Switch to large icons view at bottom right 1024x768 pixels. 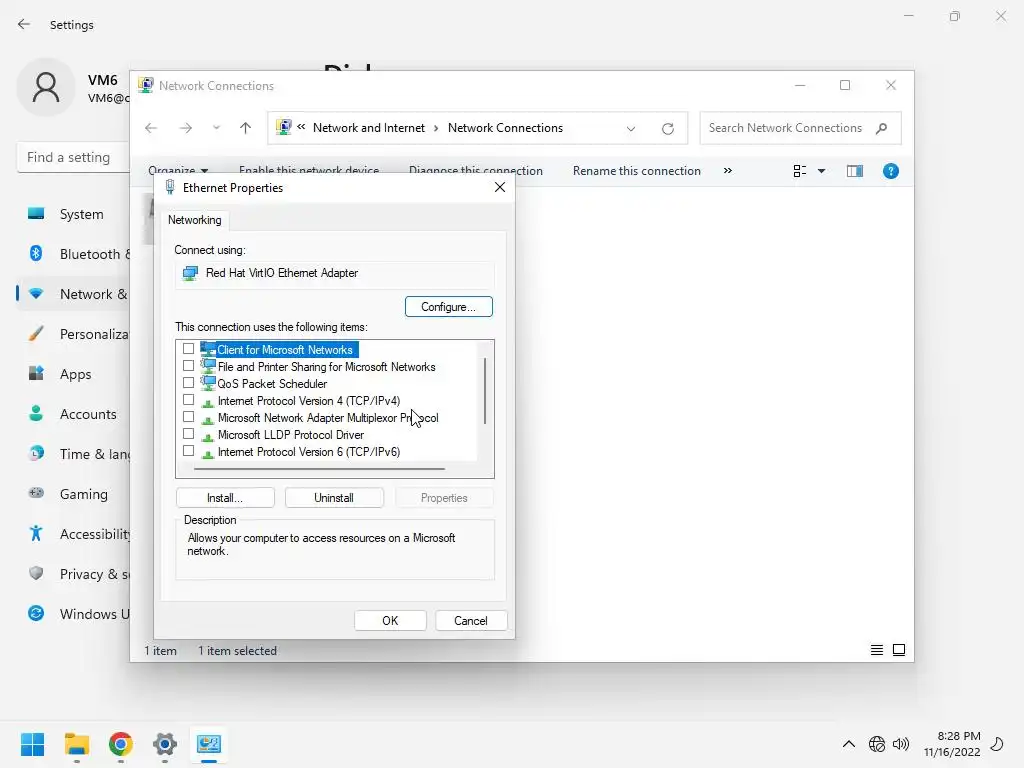tap(899, 650)
